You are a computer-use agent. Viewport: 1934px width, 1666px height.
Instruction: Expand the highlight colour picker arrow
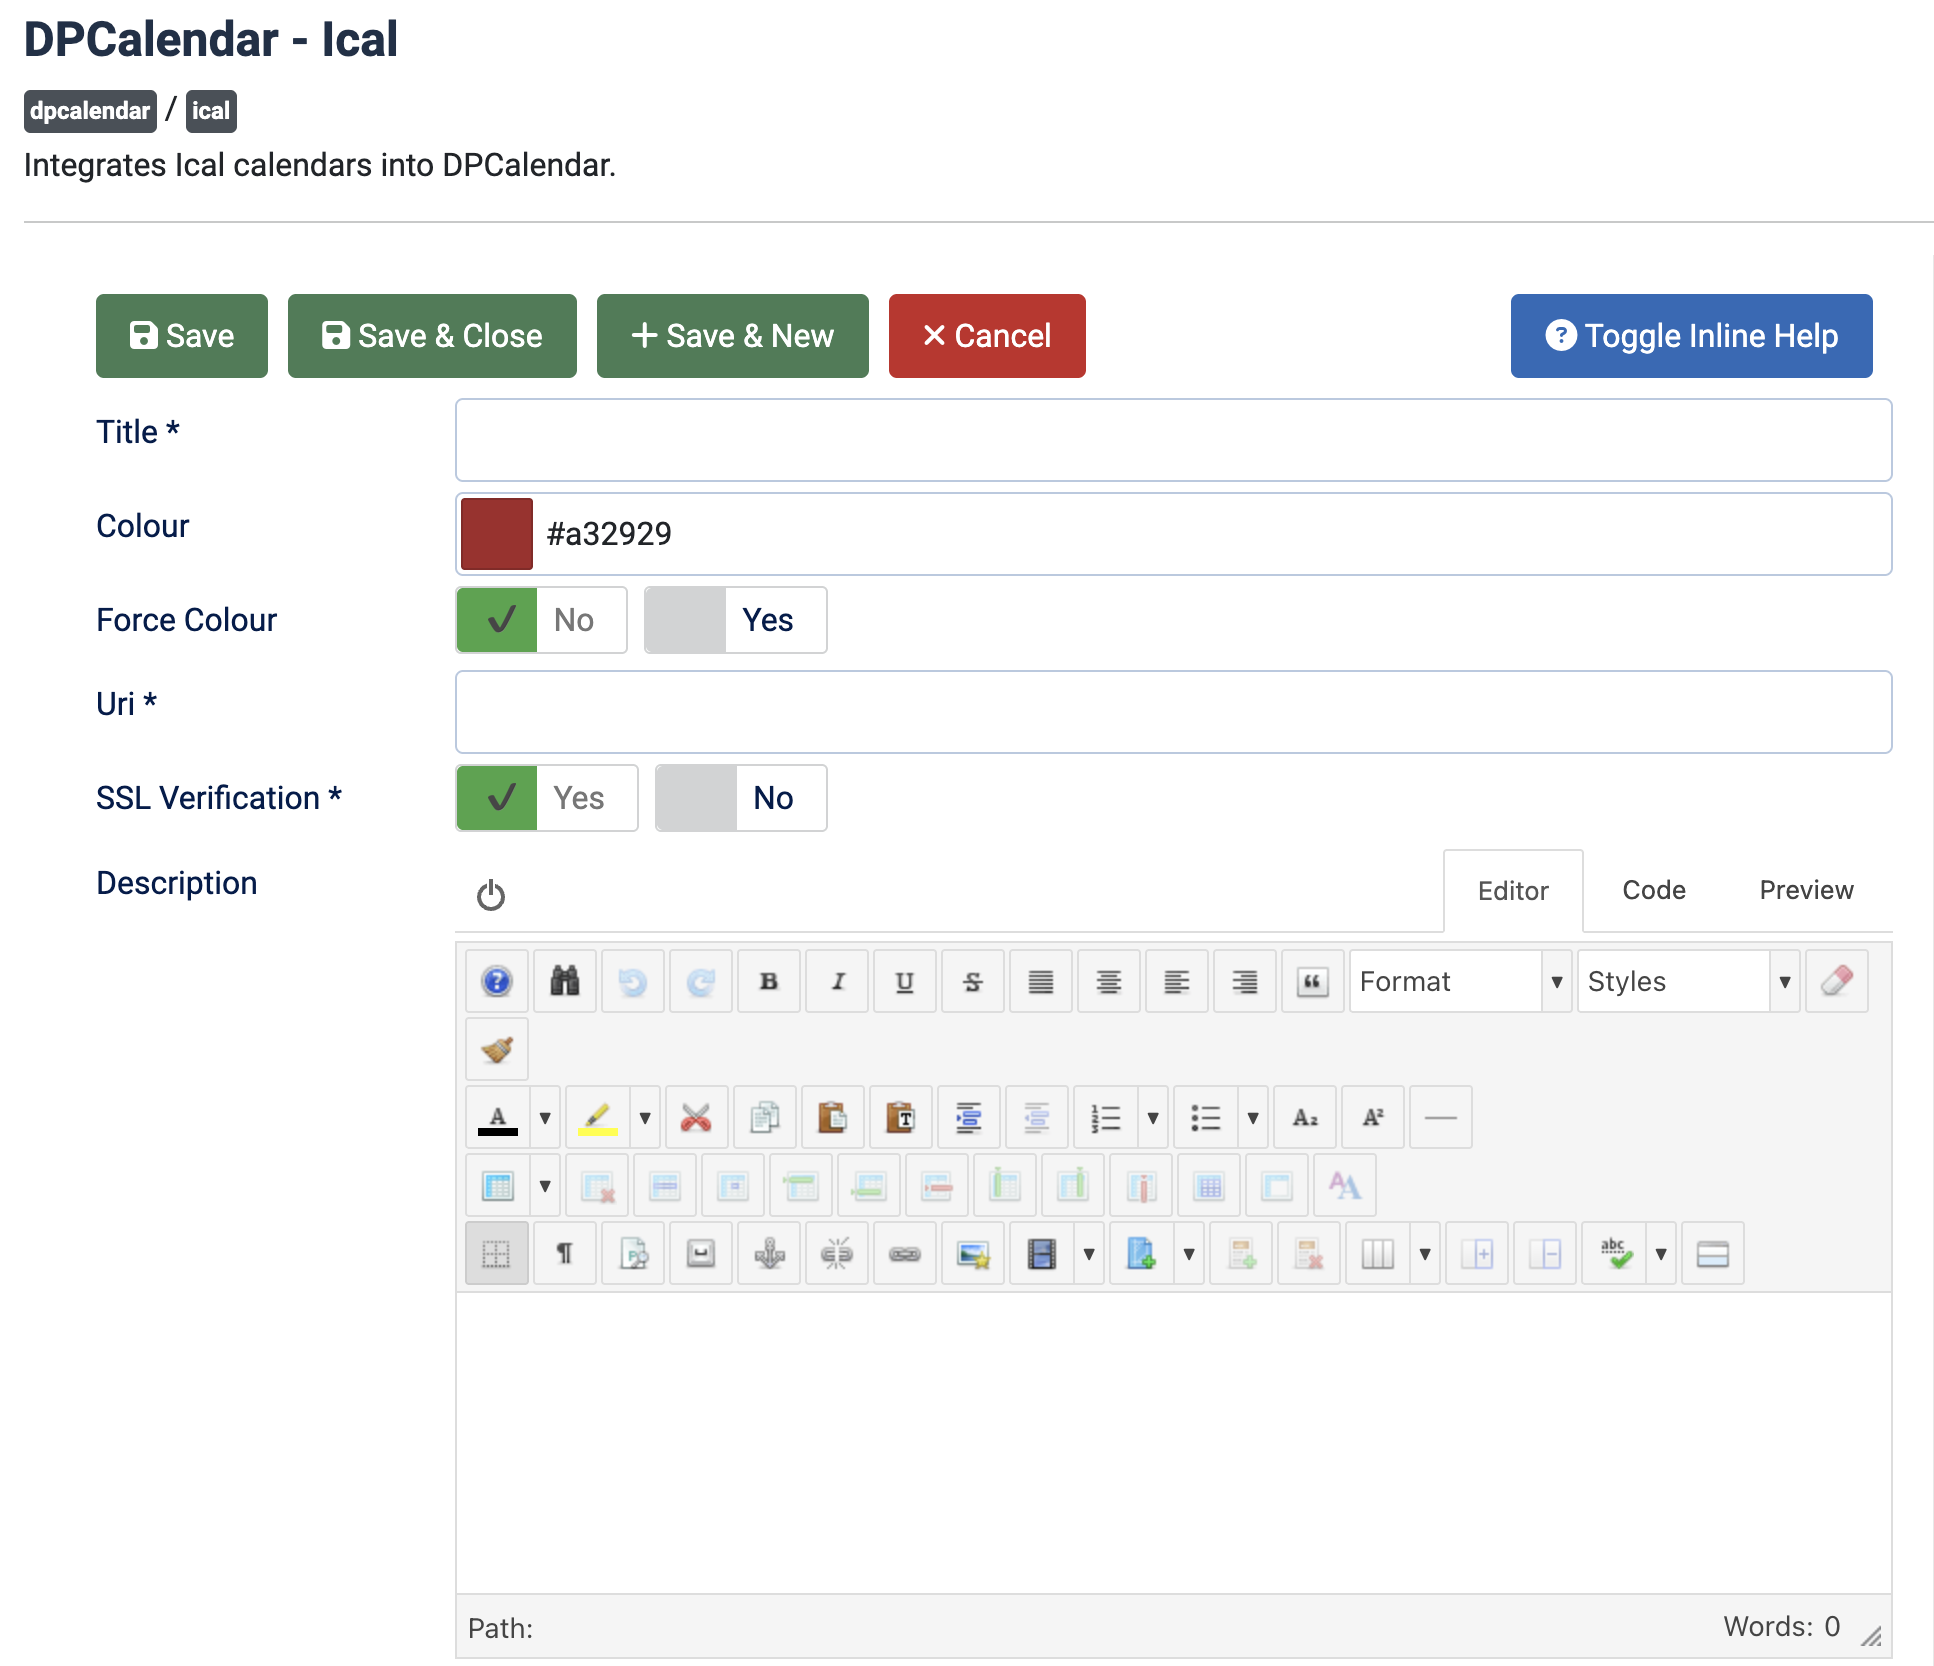[x=645, y=1117]
